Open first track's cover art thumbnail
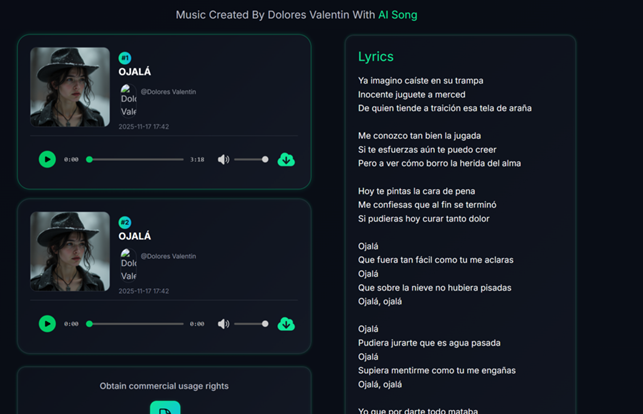 pos(70,87)
